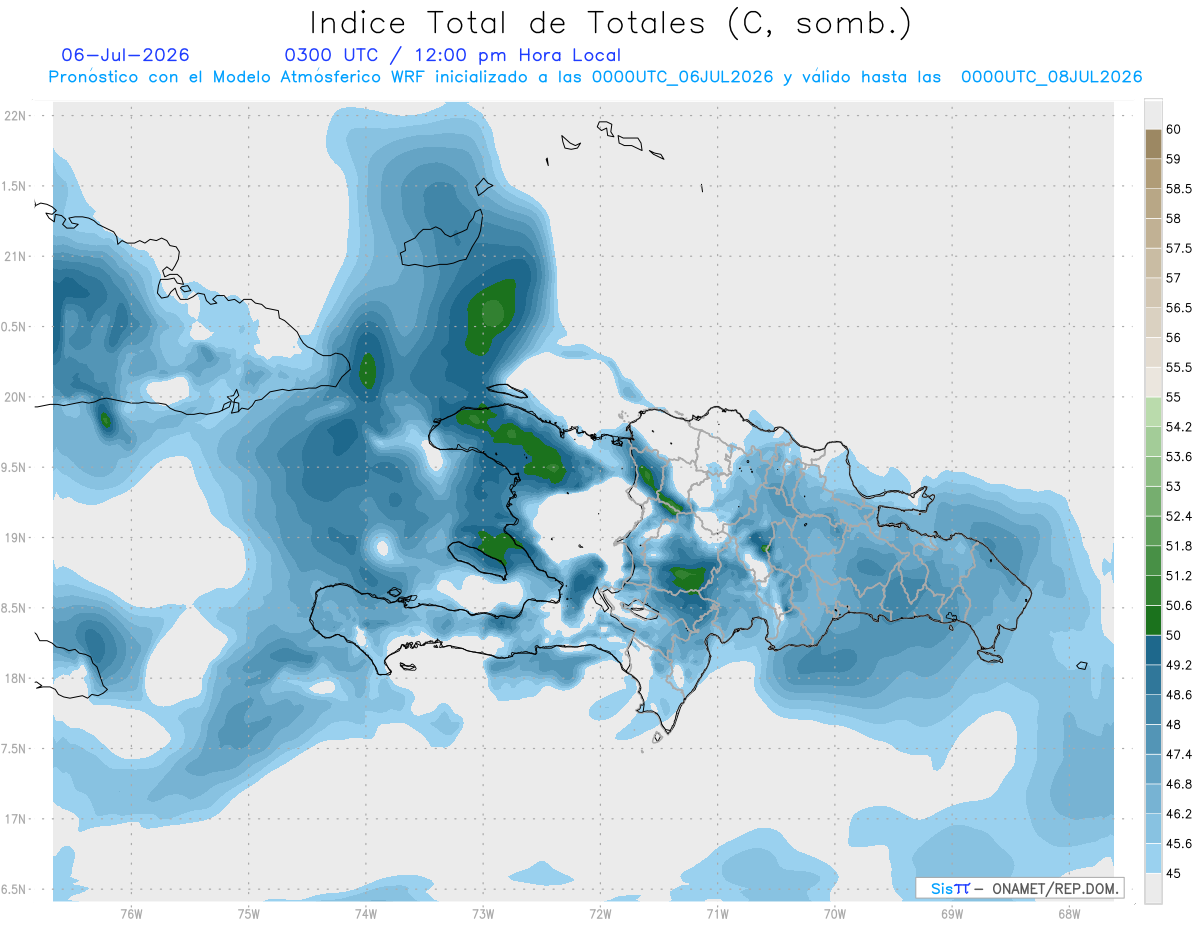1200x927 pixels.
Task: Click the '51.8' value on the color scale
Action: click(1177, 546)
